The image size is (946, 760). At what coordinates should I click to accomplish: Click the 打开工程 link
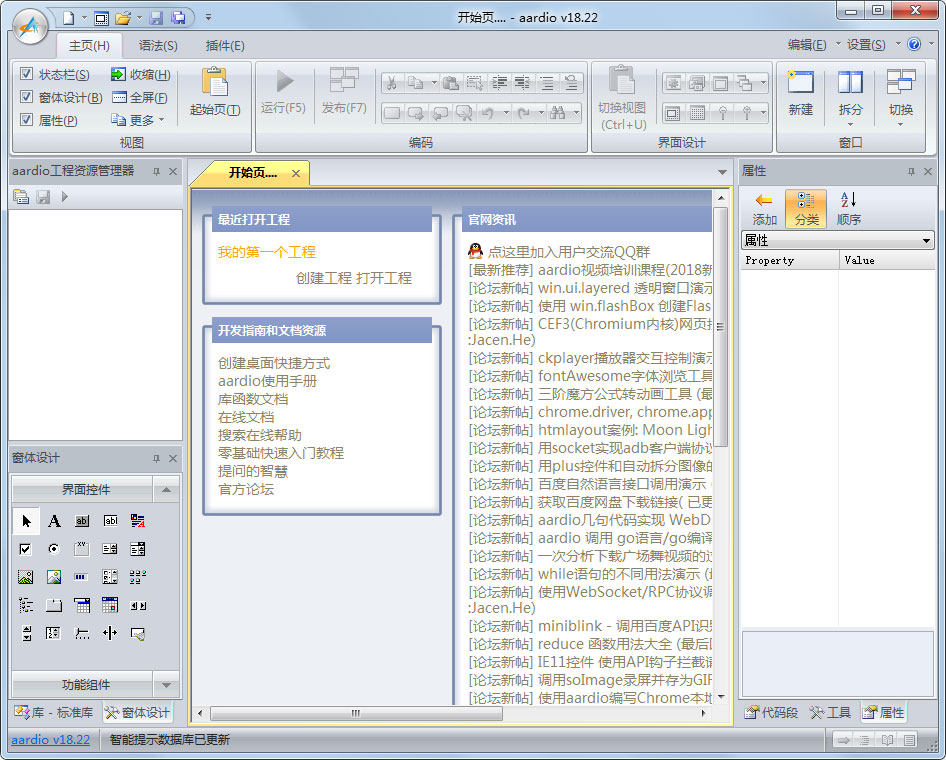[x=384, y=278]
